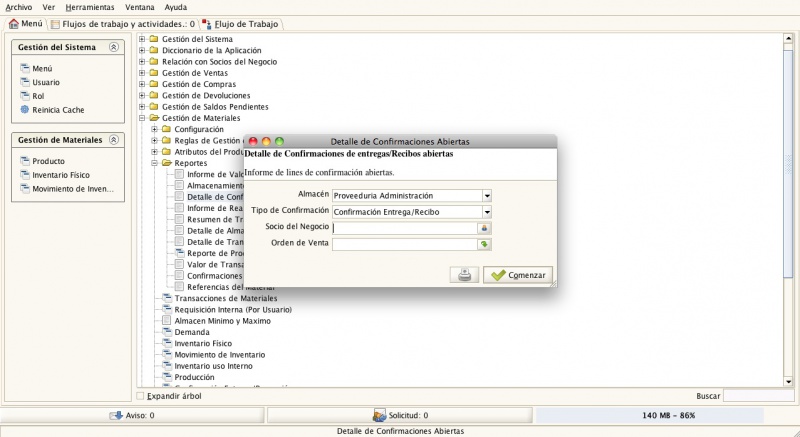Collapse the Reportes subfolder

click(x=154, y=163)
